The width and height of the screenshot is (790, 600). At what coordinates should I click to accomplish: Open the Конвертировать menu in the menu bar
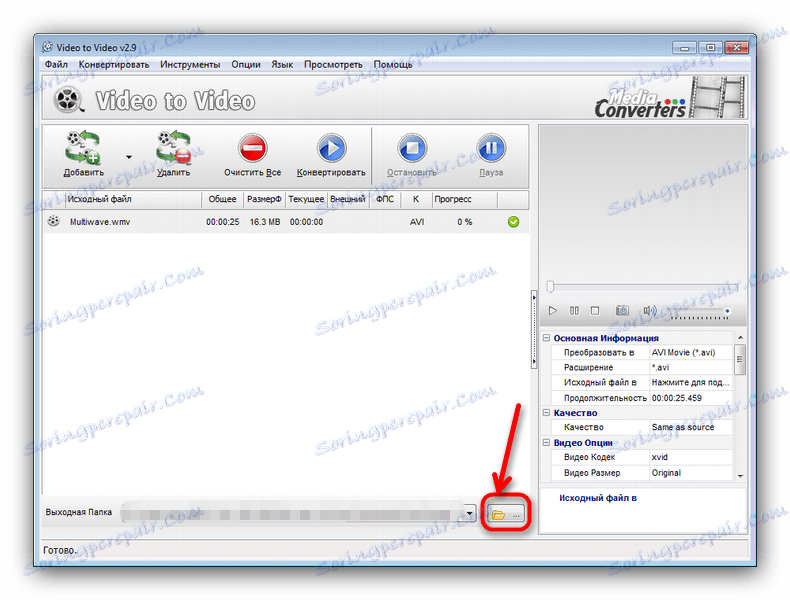coord(114,64)
